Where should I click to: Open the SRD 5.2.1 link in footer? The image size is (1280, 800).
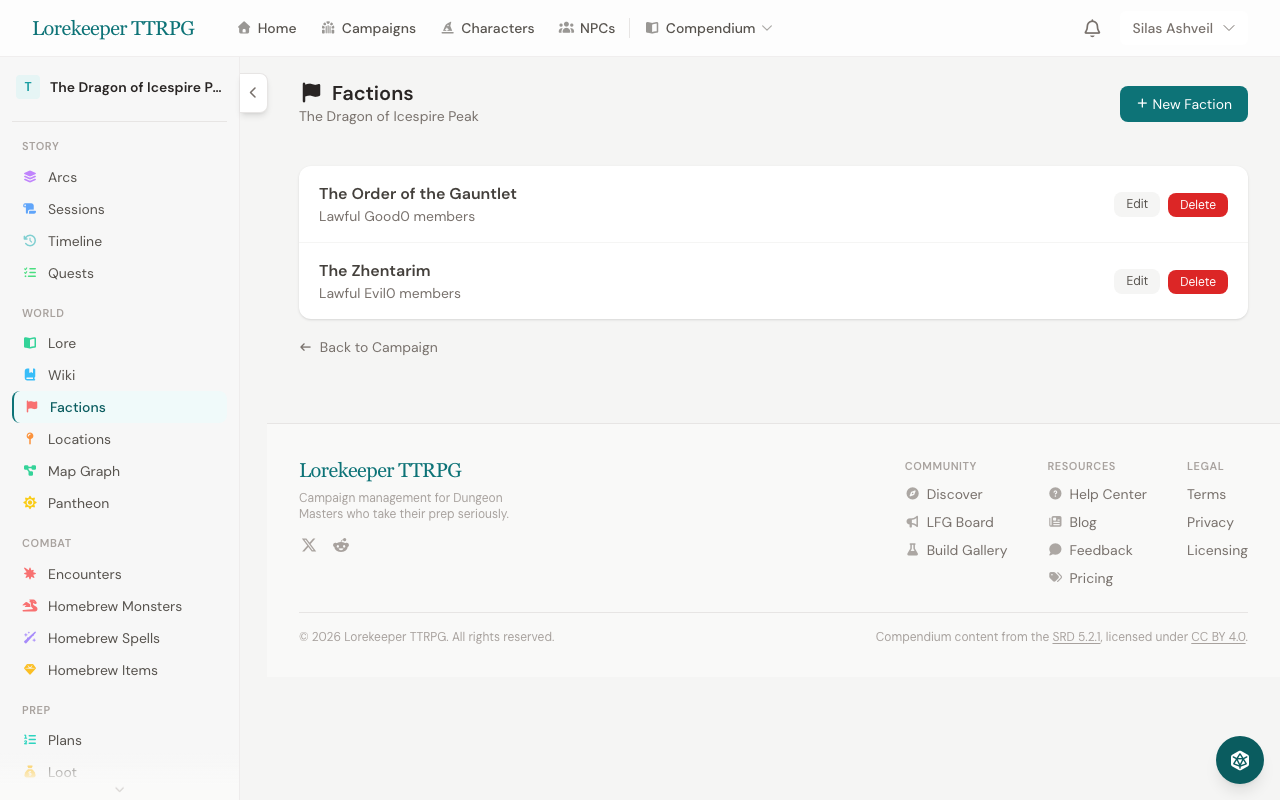click(x=1076, y=637)
